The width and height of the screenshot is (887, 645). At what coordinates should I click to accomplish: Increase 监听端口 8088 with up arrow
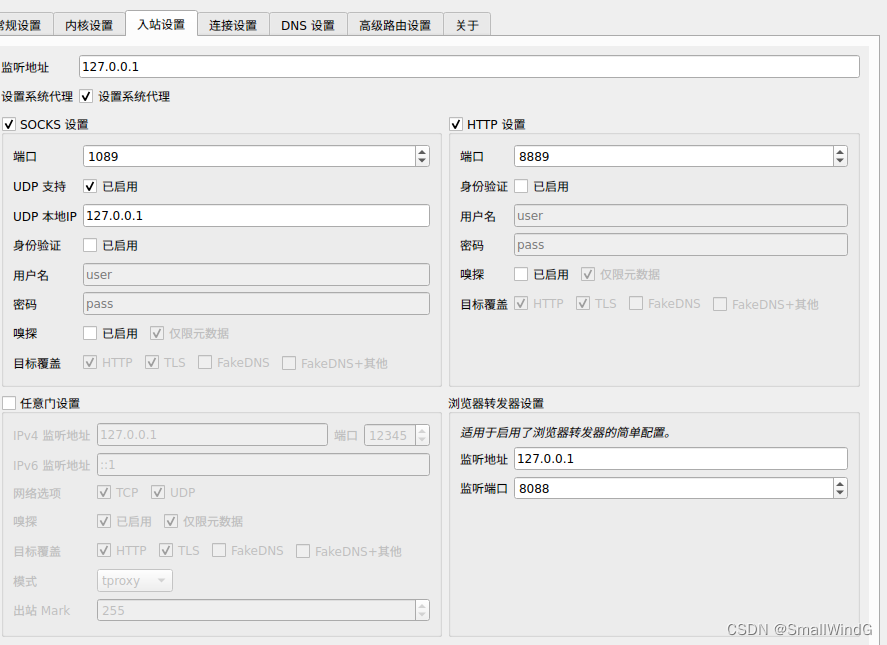point(840,484)
